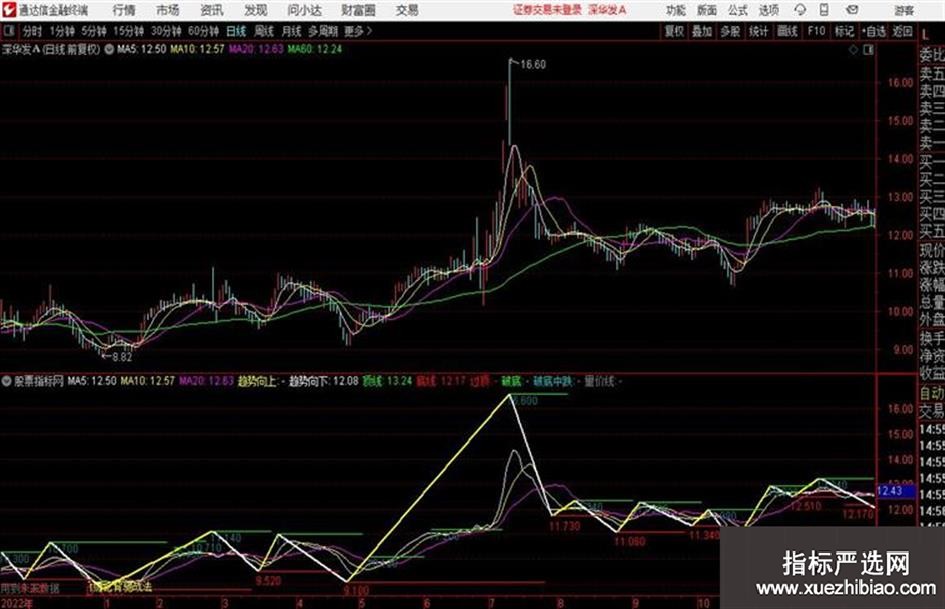945x609 pixels.
Task: Expand main chart indicator dropdown beside 深华发A
Action: pos(109,49)
